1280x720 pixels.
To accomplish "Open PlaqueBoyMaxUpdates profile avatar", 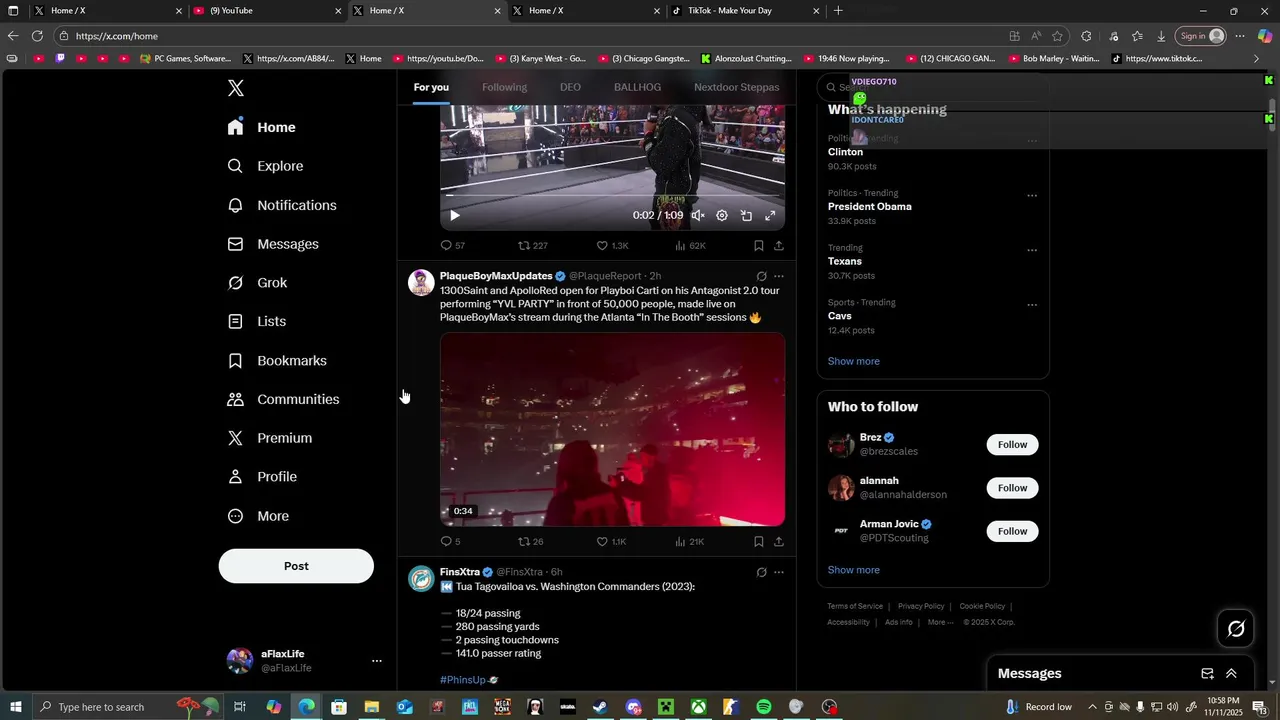I will pos(421,283).
